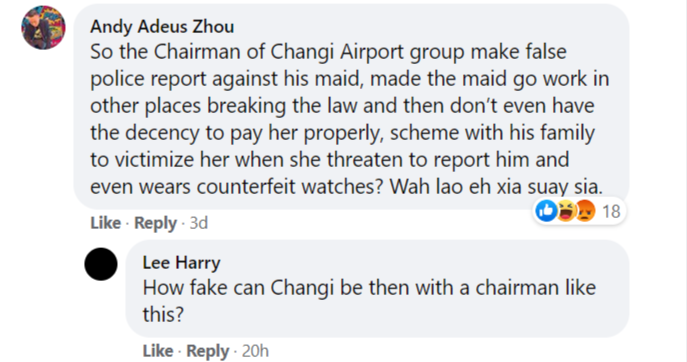
Task: Open Lee Harry's black circle avatar
Action: pos(101,264)
